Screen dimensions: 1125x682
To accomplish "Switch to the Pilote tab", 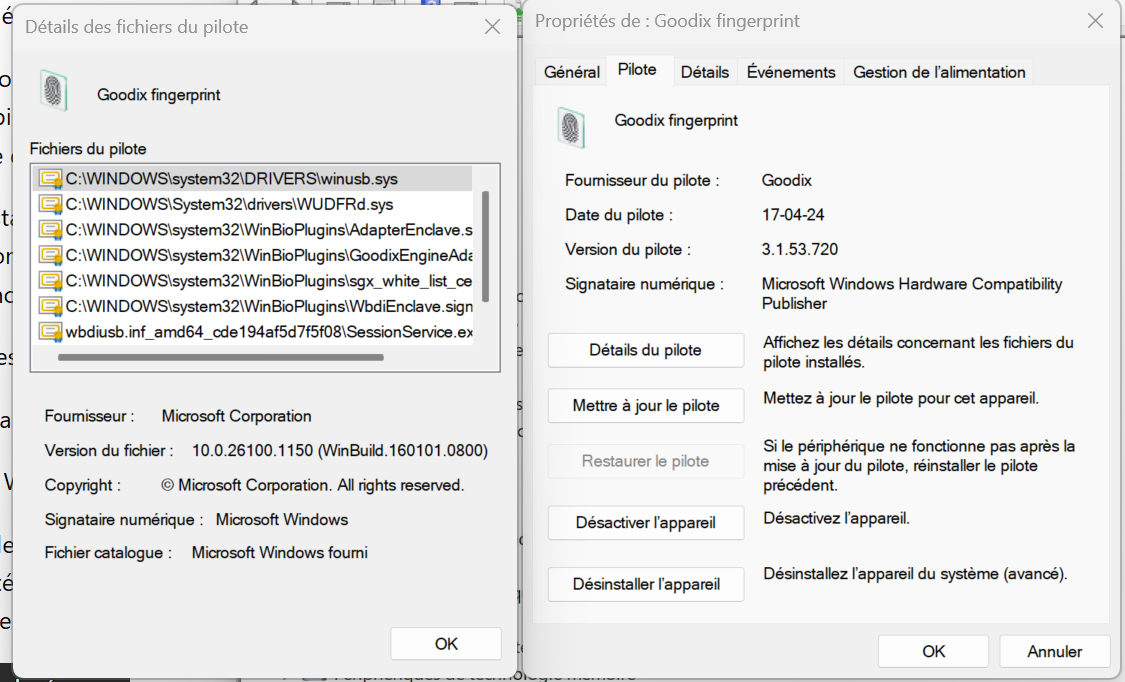I will [637, 70].
